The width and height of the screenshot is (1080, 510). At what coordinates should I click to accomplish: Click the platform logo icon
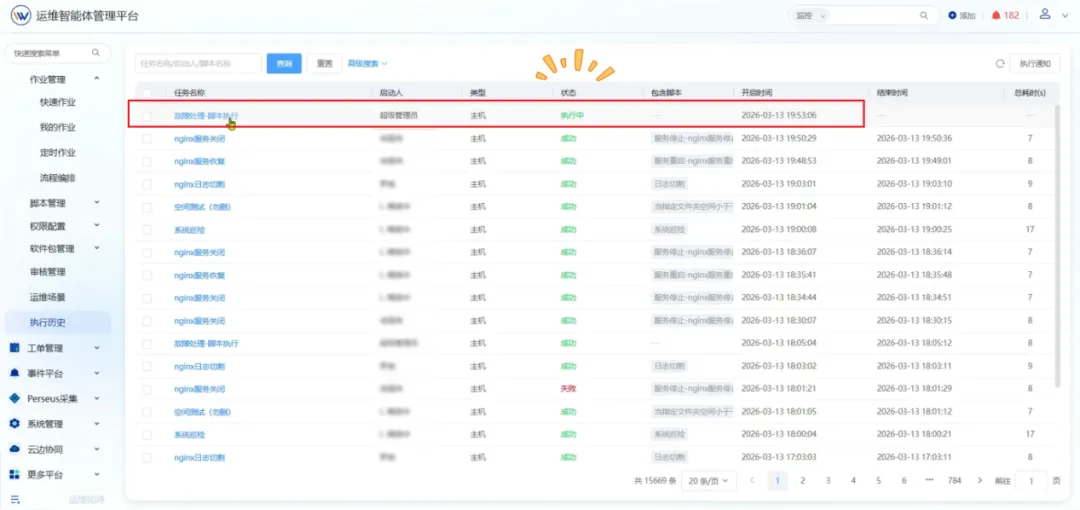(21, 16)
